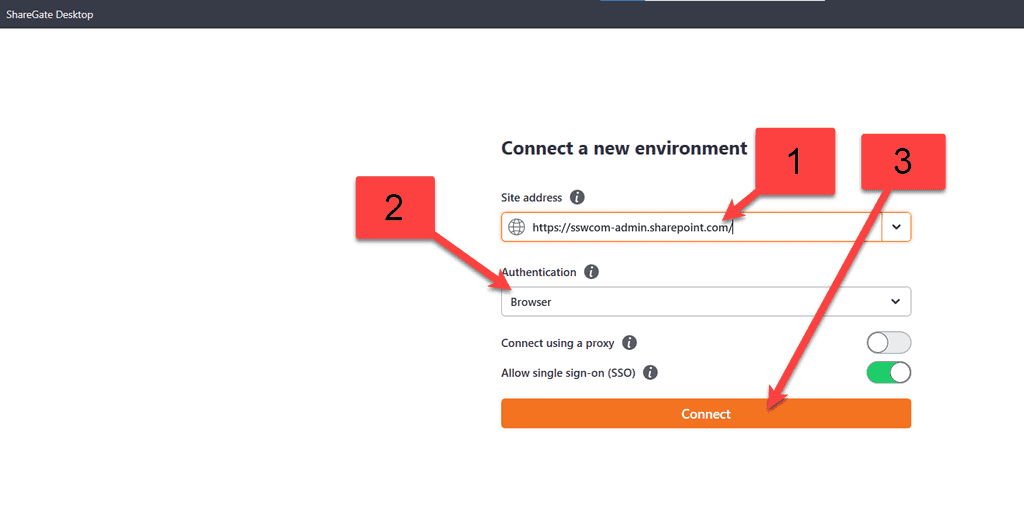Viewport: 1024px width, 509px height.
Task: Click the Connect using a proxy label
Action: [557, 343]
